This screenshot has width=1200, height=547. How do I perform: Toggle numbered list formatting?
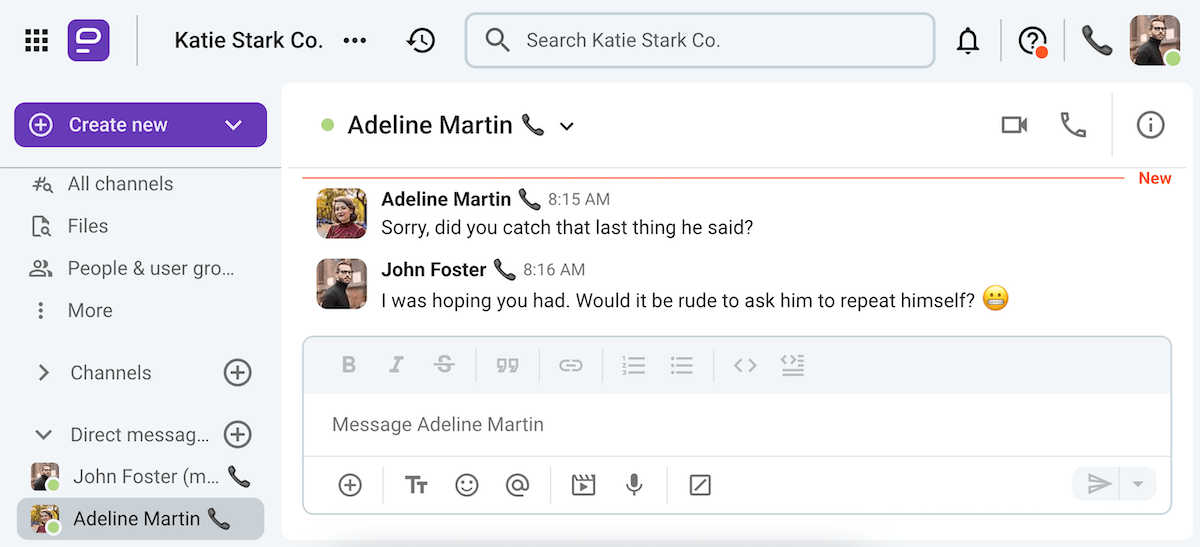(x=633, y=365)
